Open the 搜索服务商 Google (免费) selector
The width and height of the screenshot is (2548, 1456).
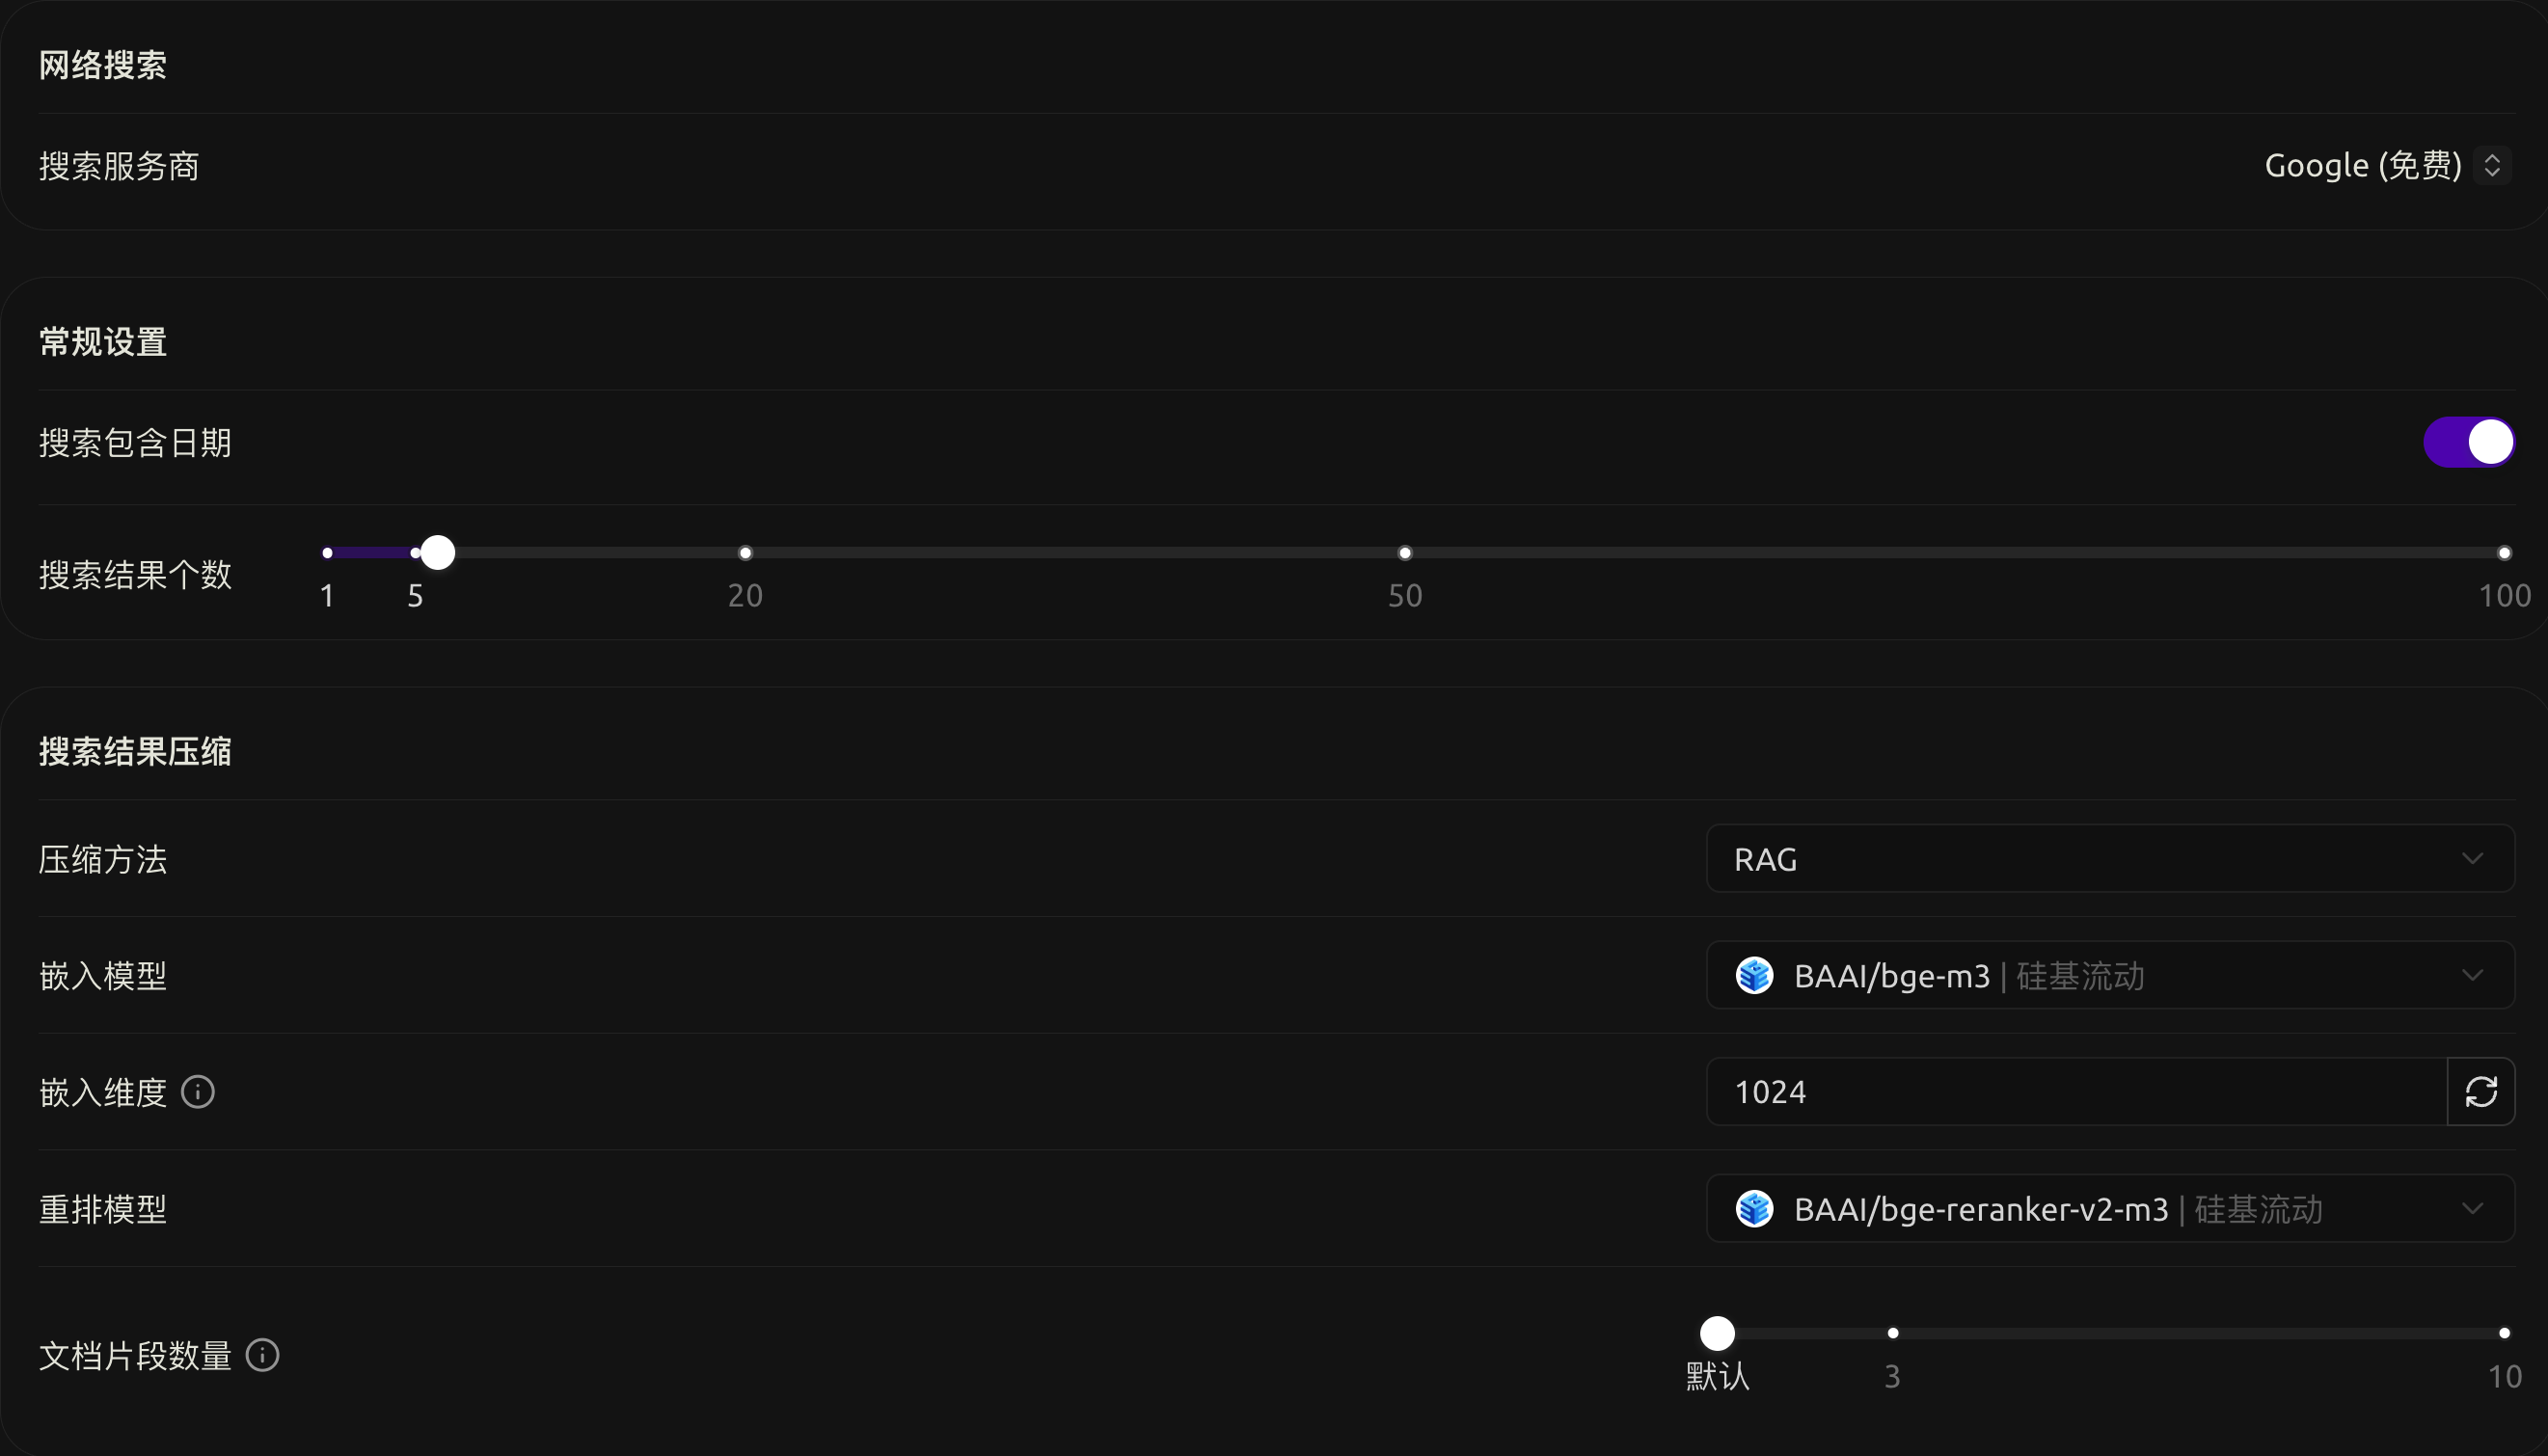[x=2386, y=166]
